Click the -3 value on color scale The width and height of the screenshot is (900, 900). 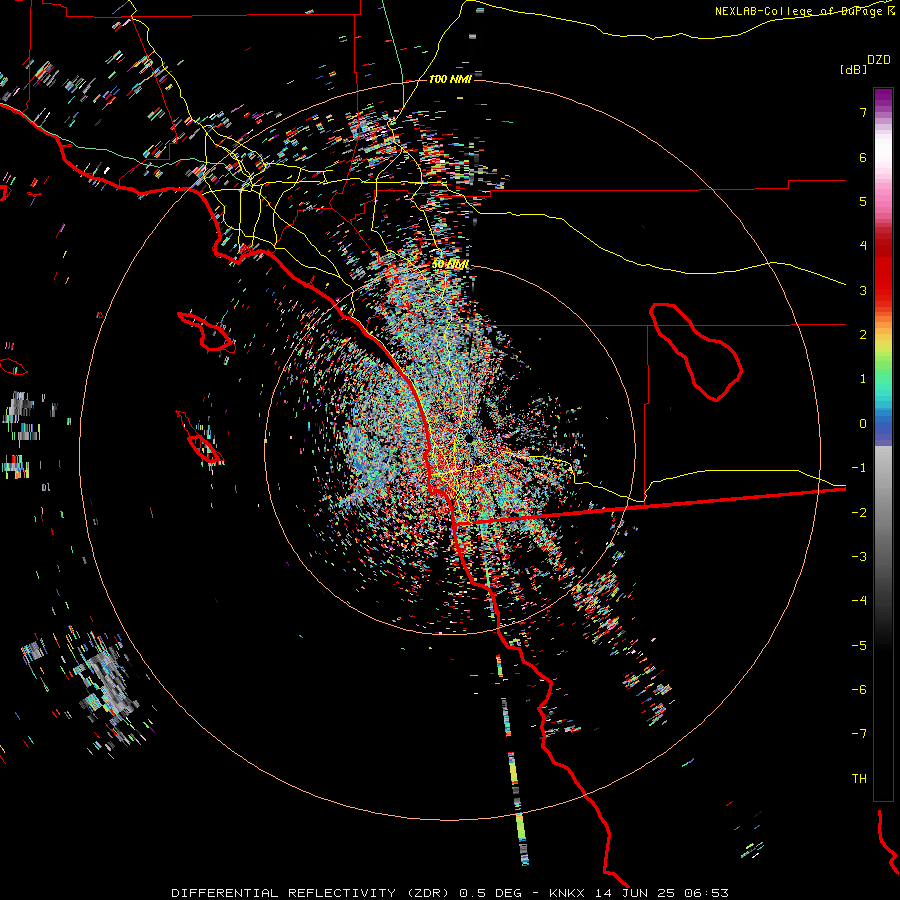(859, 557)
